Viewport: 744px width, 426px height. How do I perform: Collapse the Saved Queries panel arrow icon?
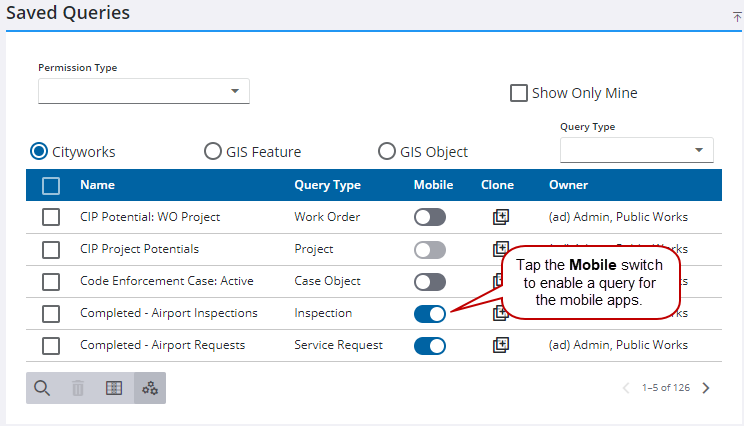point(737,17)
